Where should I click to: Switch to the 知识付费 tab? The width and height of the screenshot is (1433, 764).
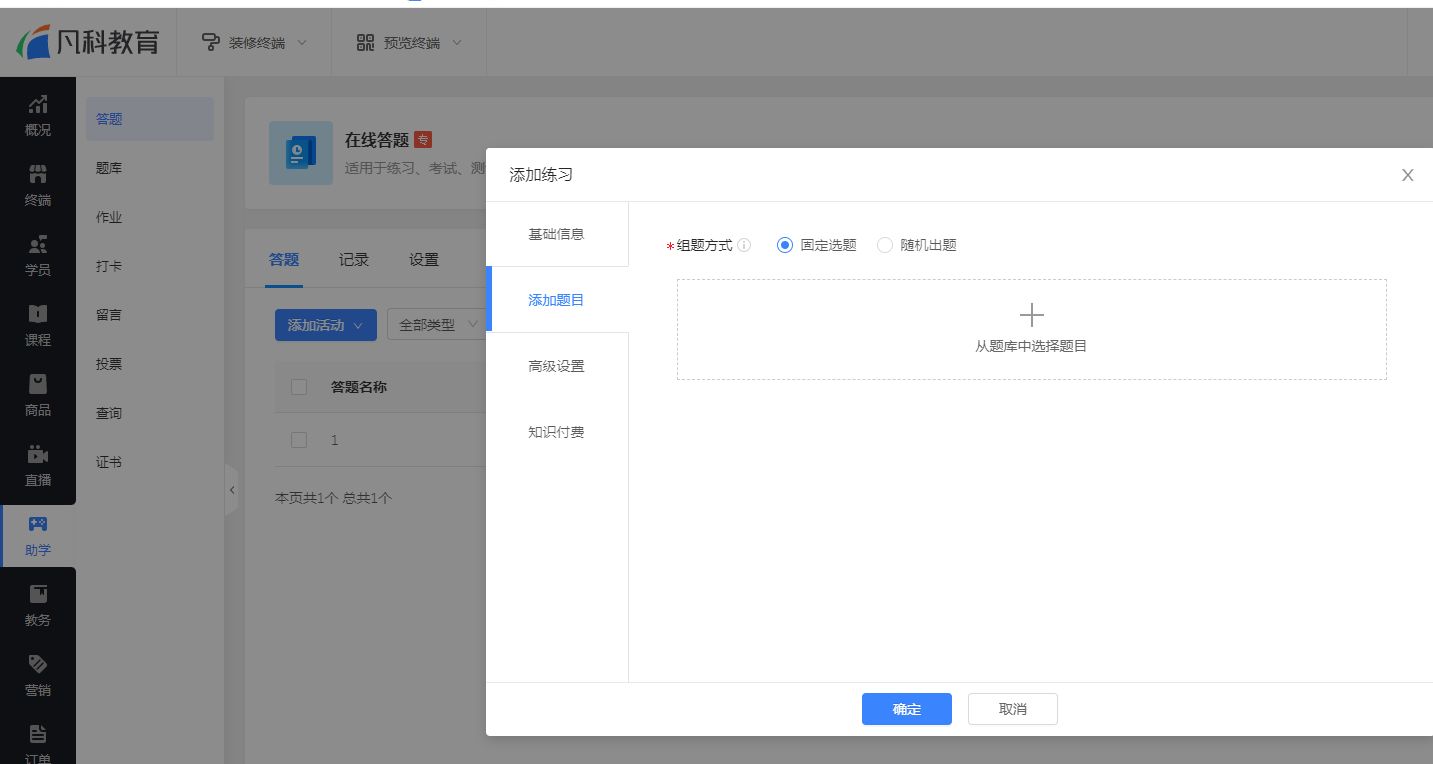(x=557, y=432)
